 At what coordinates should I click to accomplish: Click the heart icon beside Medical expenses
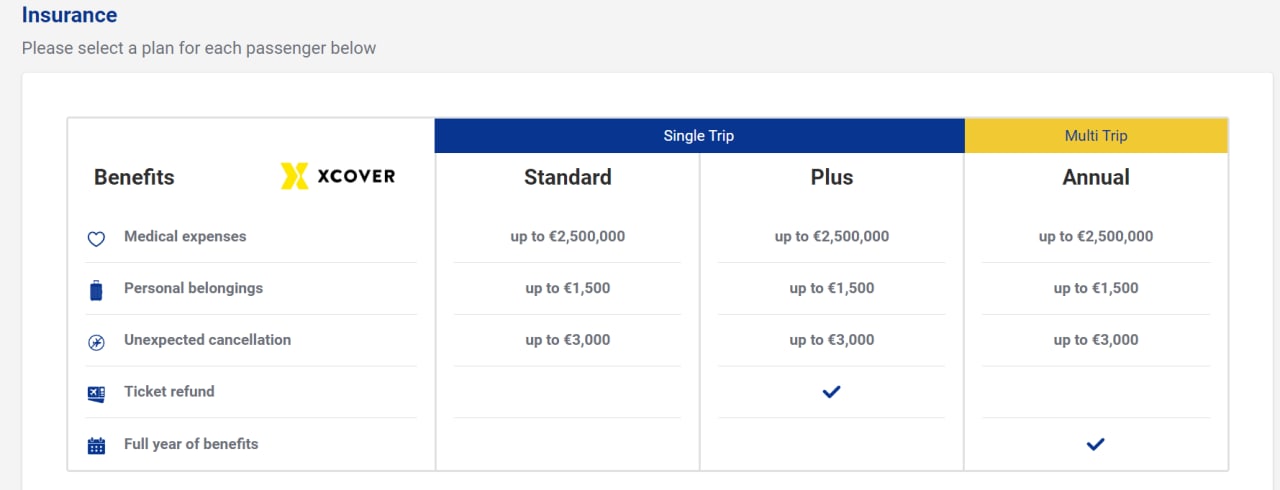click(x=96, y=239)
